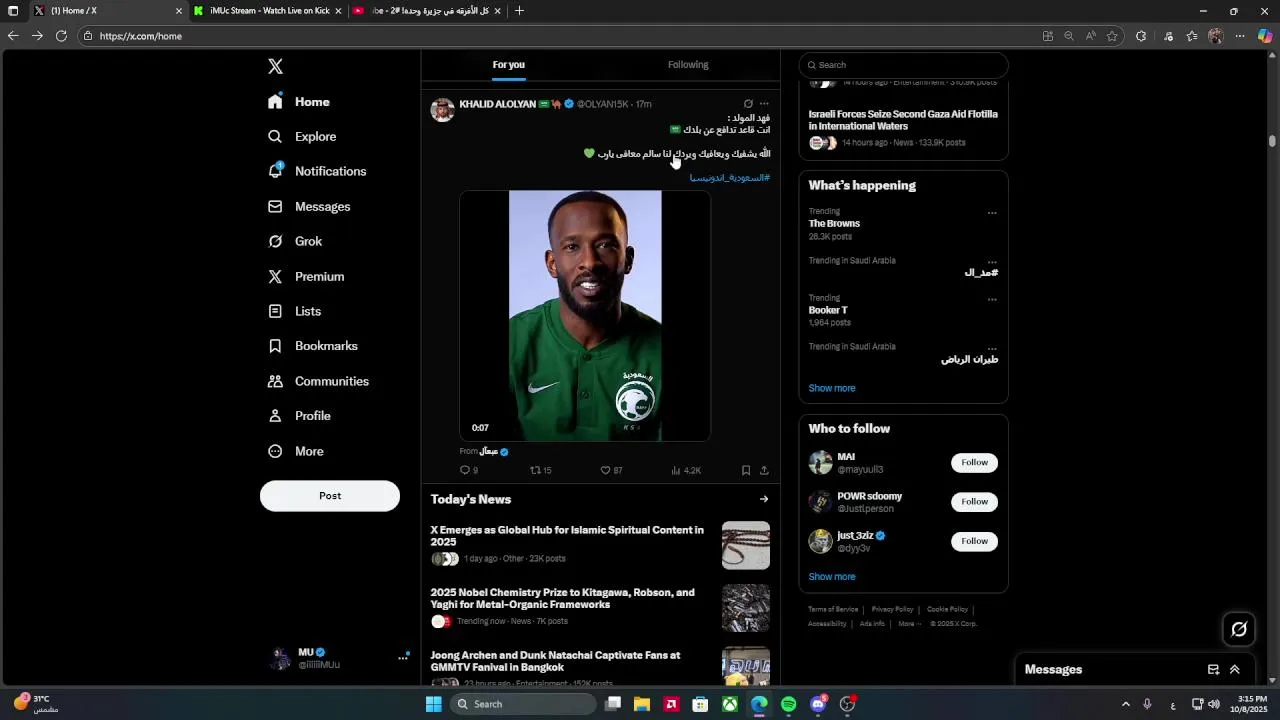
Task: Open news about Islamic Spiritual Content
Action: click(x=600, y=545)
